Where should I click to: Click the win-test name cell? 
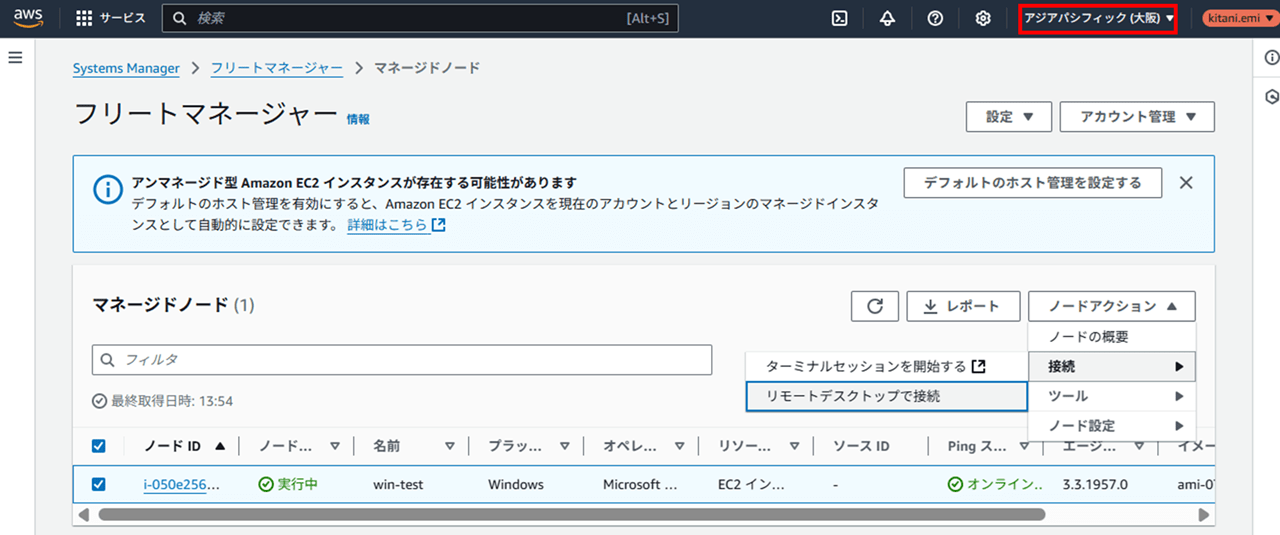[398, 484]
